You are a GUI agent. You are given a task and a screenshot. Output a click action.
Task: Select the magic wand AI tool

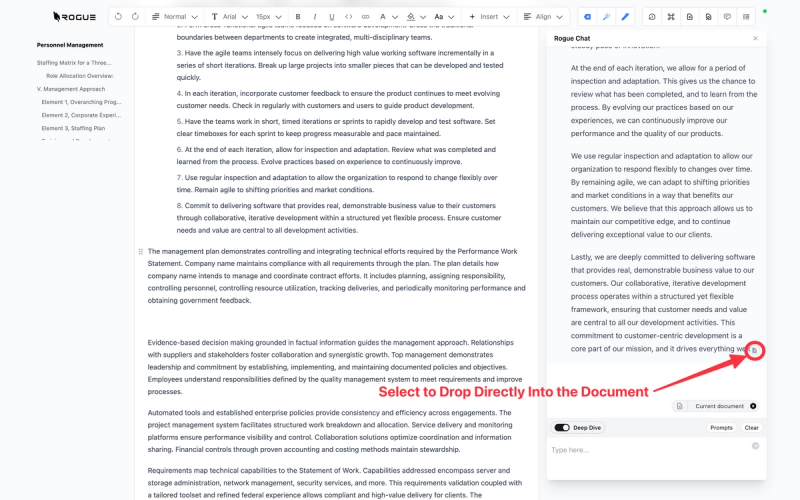pos(606,17)
